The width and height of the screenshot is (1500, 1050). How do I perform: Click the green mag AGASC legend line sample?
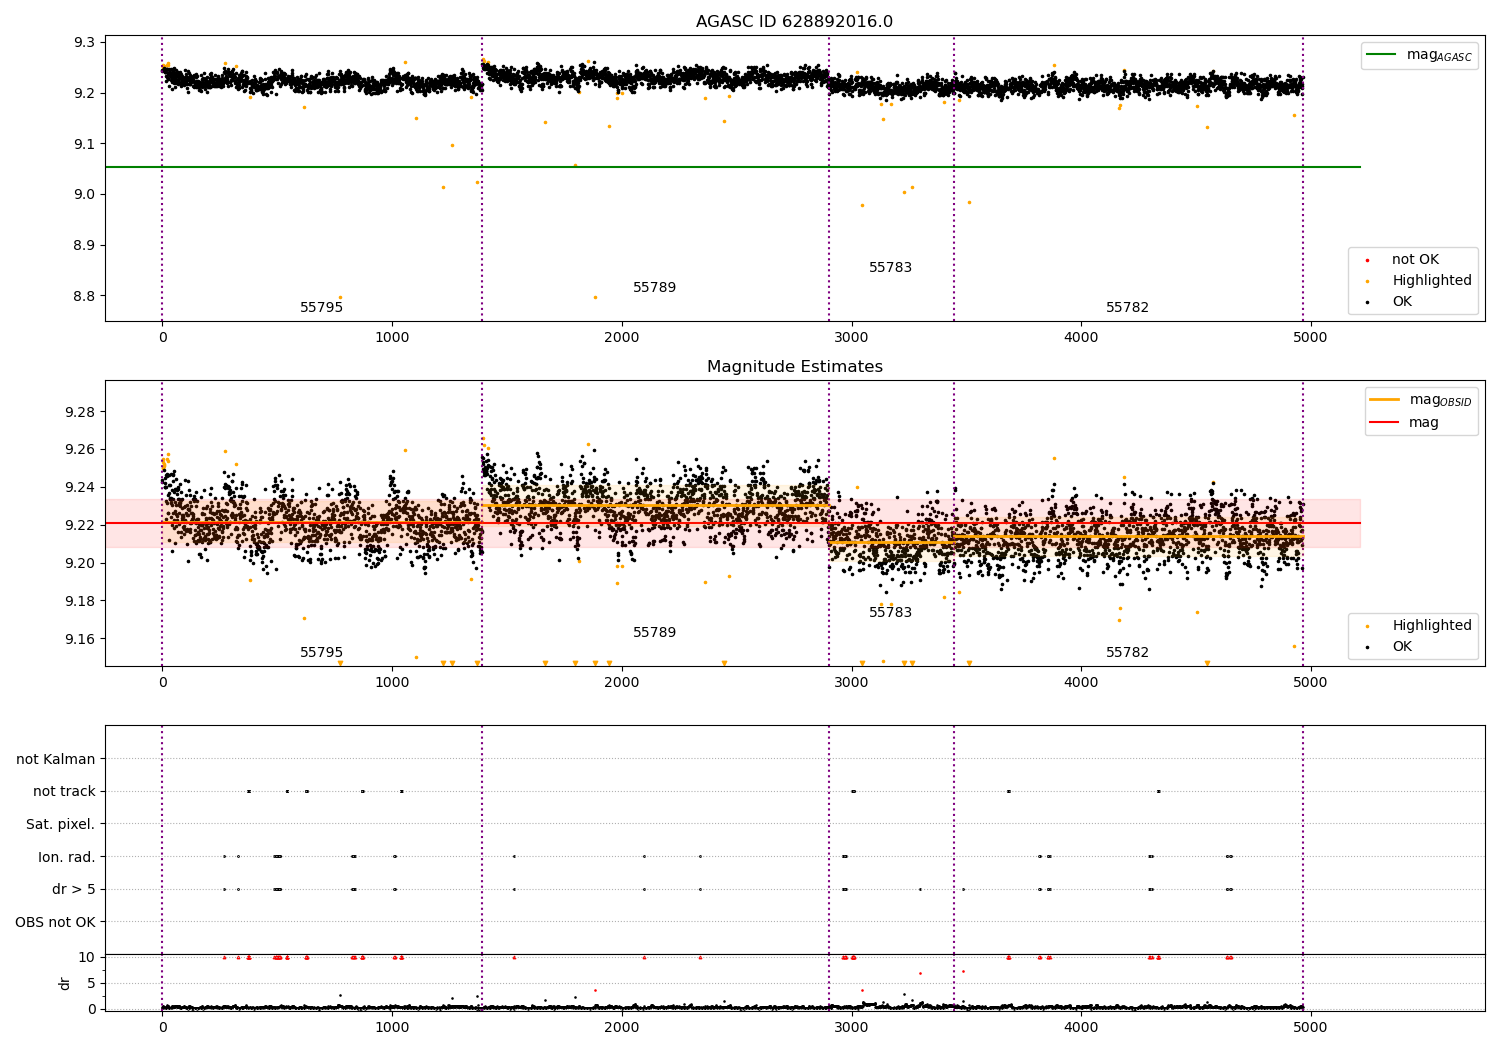click(1382, 55)
